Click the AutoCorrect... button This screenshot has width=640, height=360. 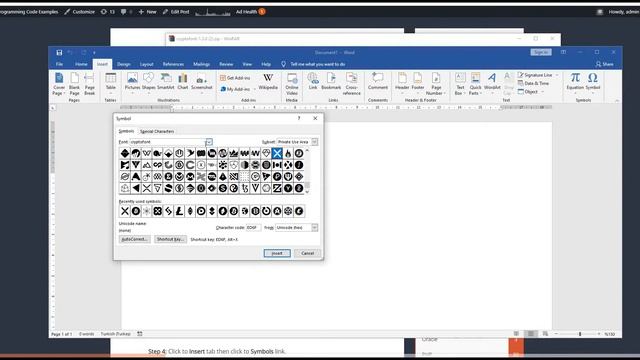pos(134,239)
